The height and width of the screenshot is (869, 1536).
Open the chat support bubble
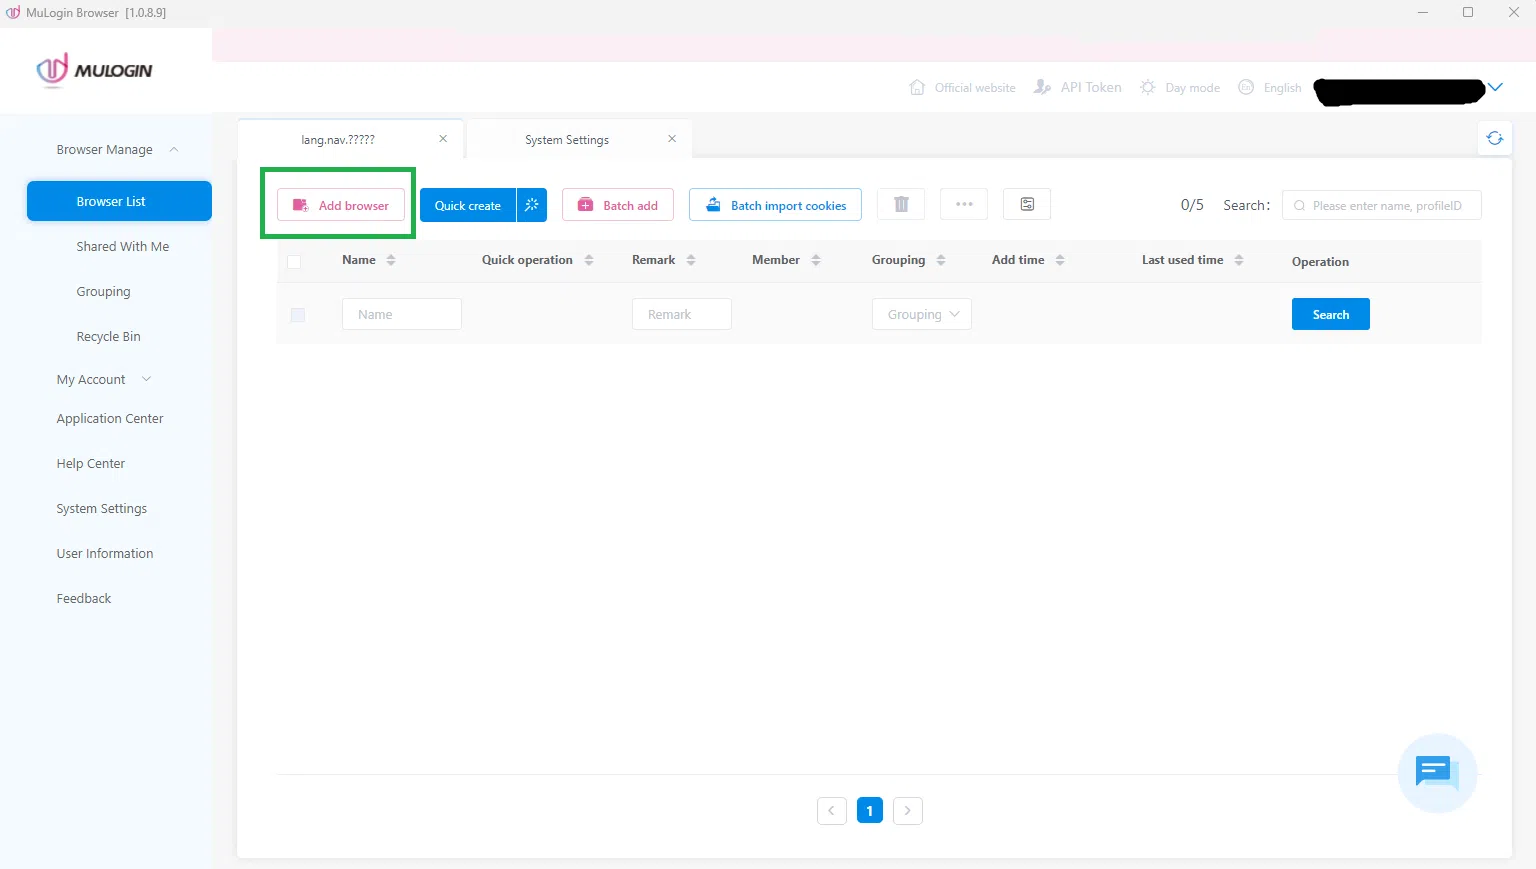point(1437,773)
